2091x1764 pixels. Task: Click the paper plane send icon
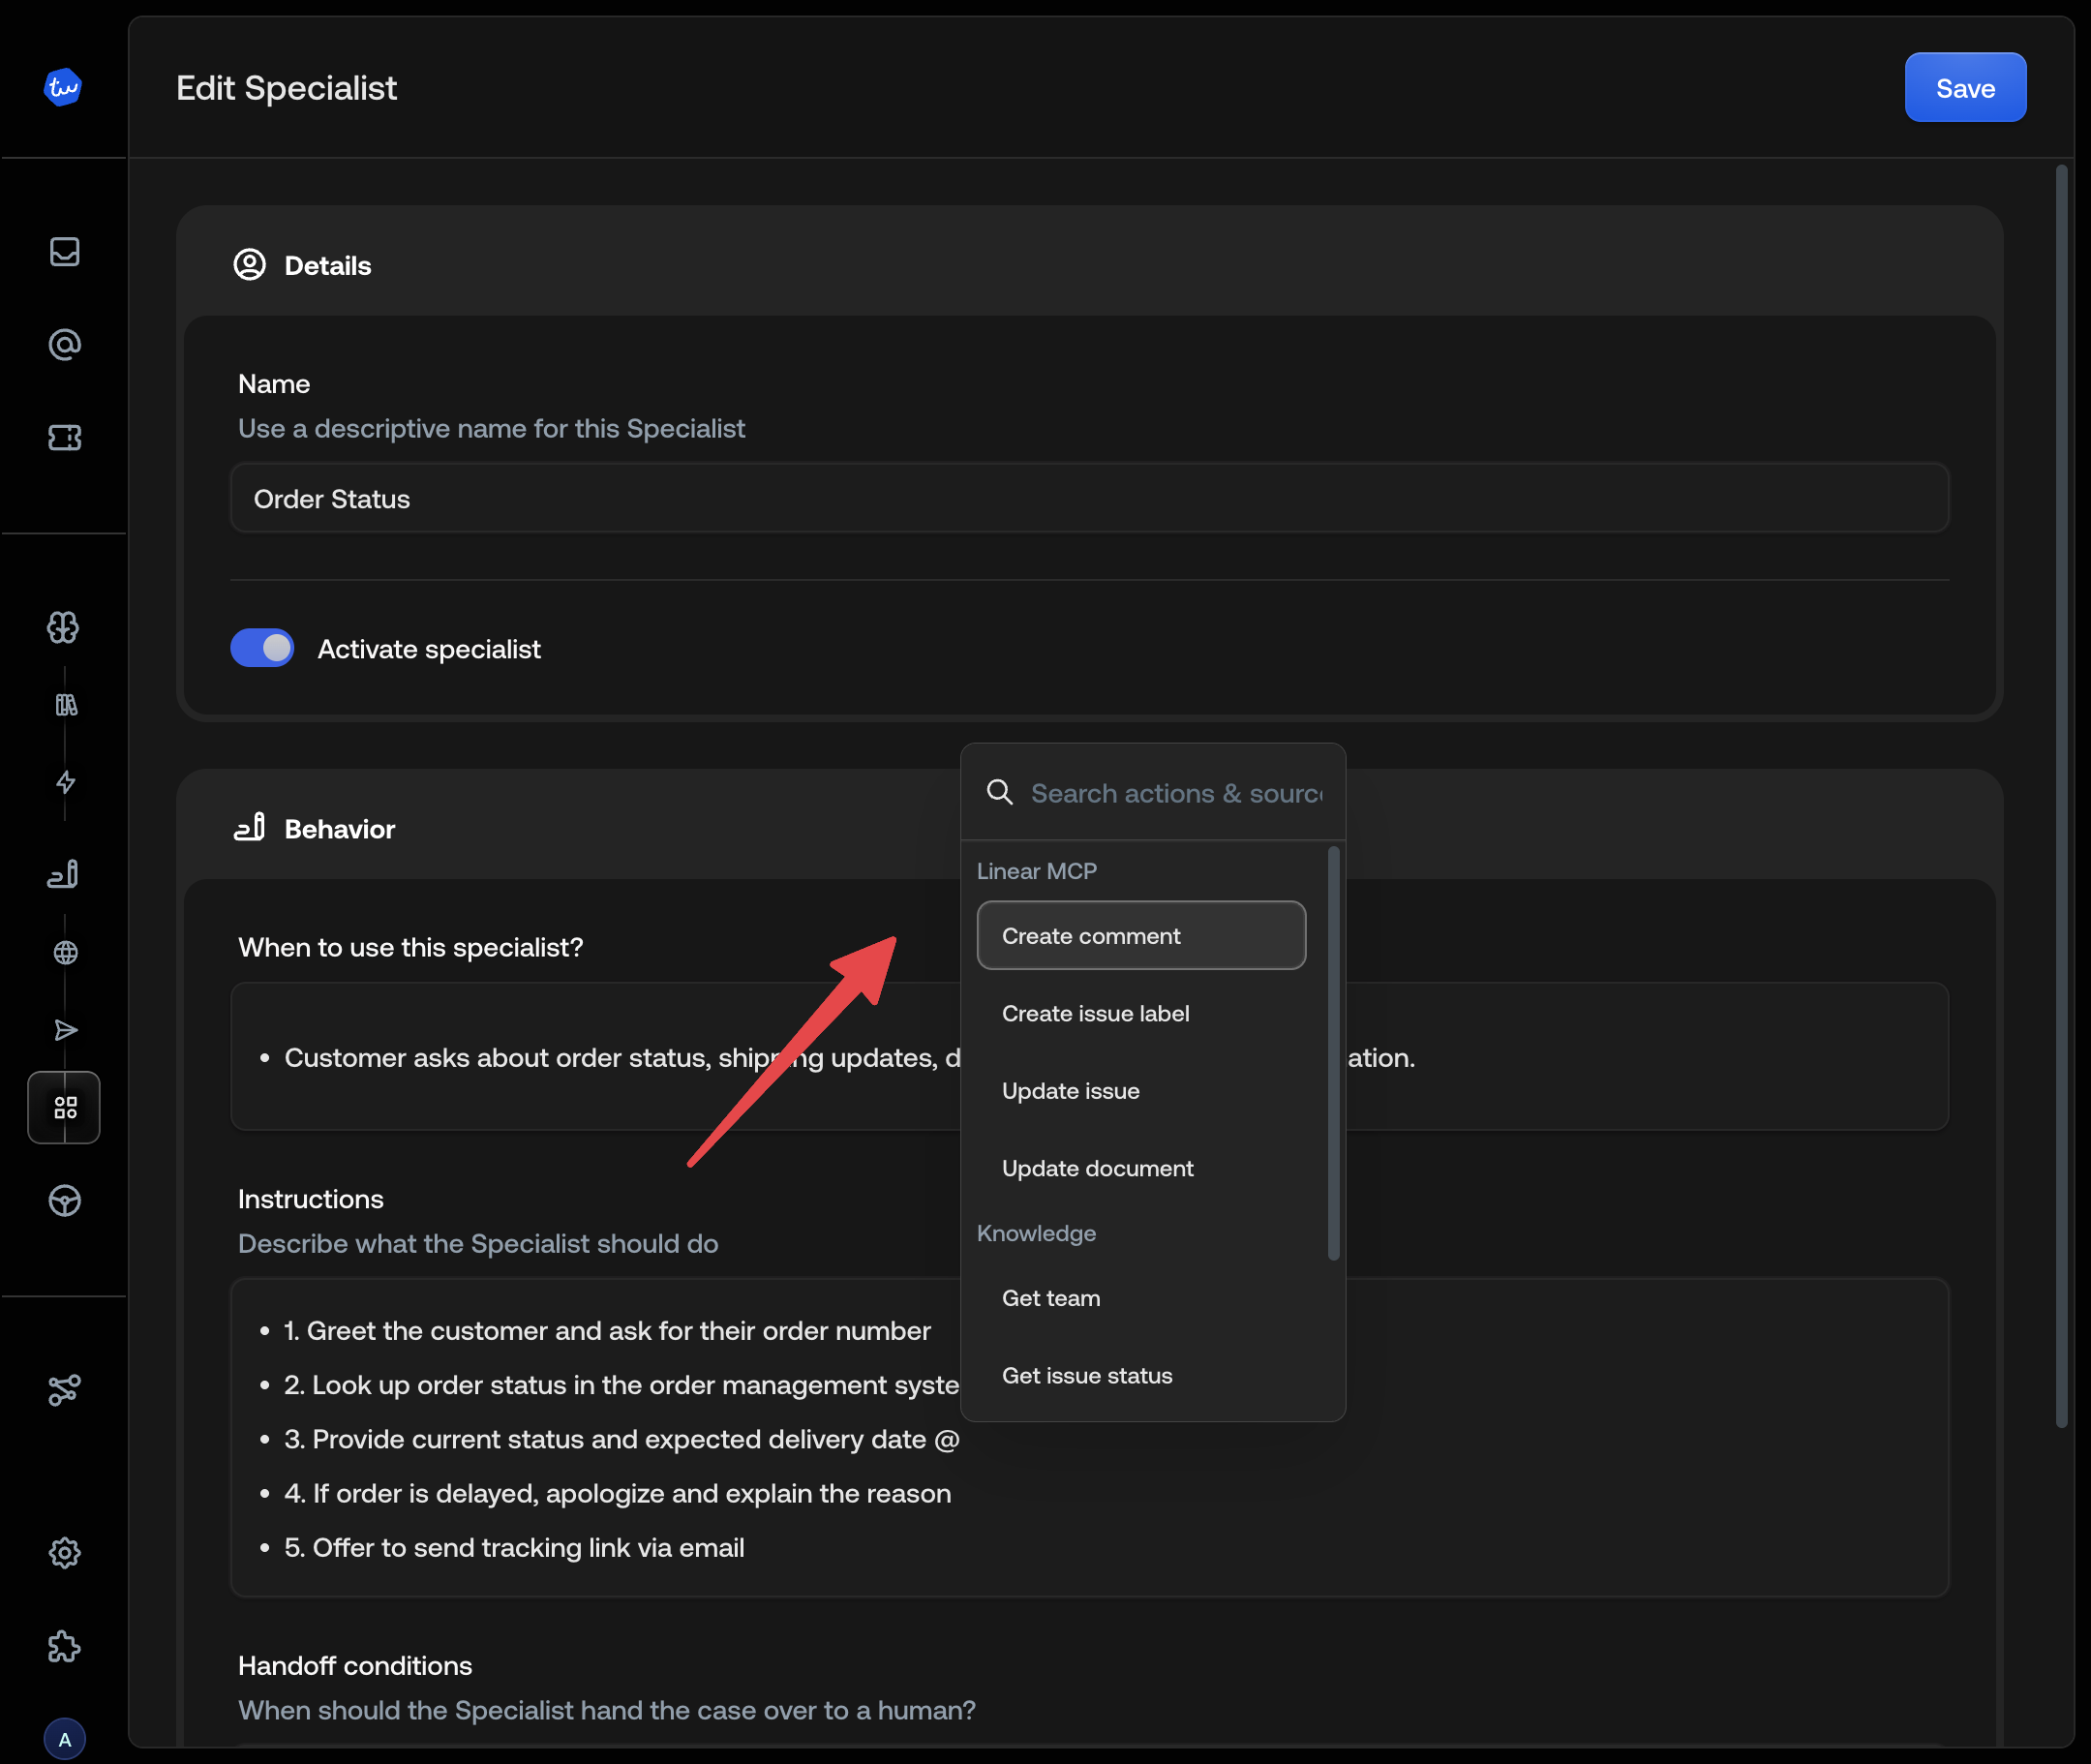[x=66, y=1030]
